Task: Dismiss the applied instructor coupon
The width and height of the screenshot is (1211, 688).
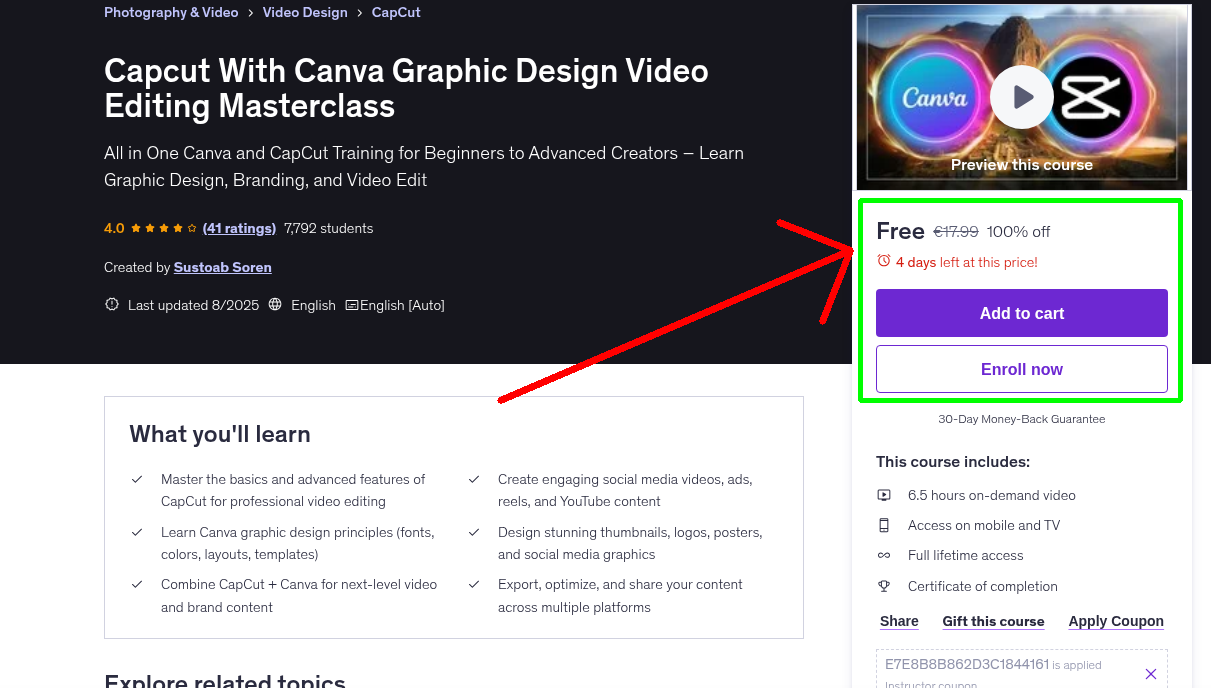Action: [x=1150, y=673]
